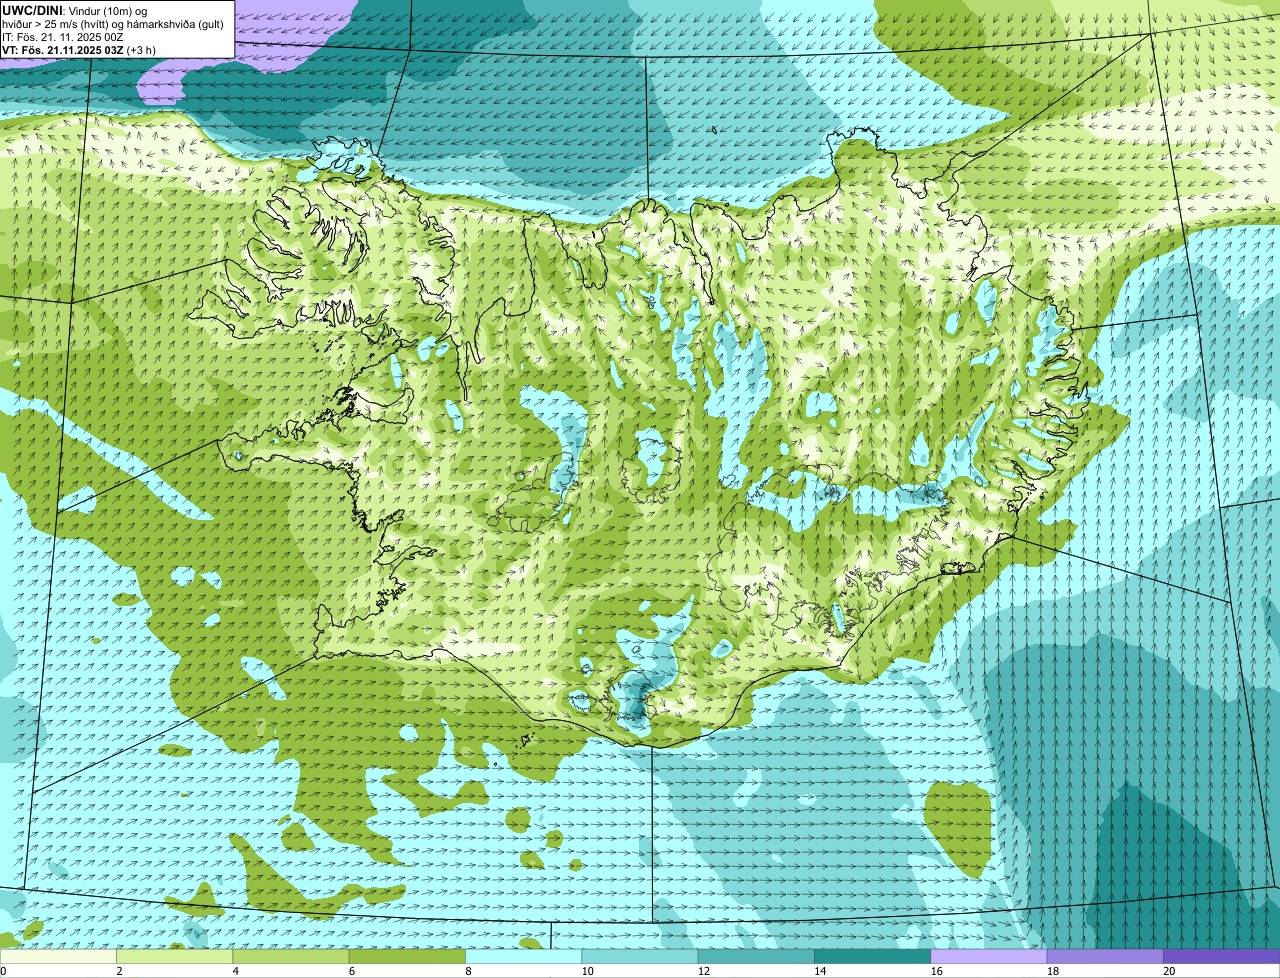Viewport: 1280px width, 978px height.
Task: Click the '8' label on the colour scale
Action: pos(467,971)
